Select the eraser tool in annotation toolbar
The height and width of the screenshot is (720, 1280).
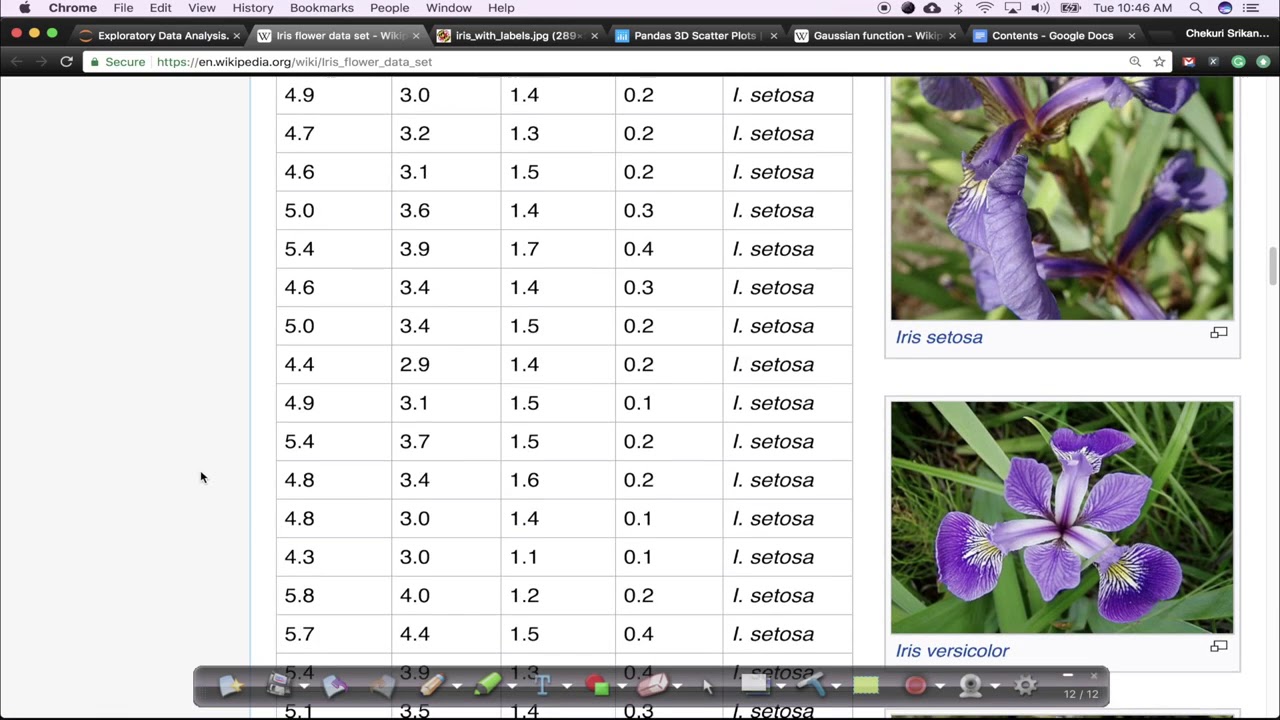(652, 686)
